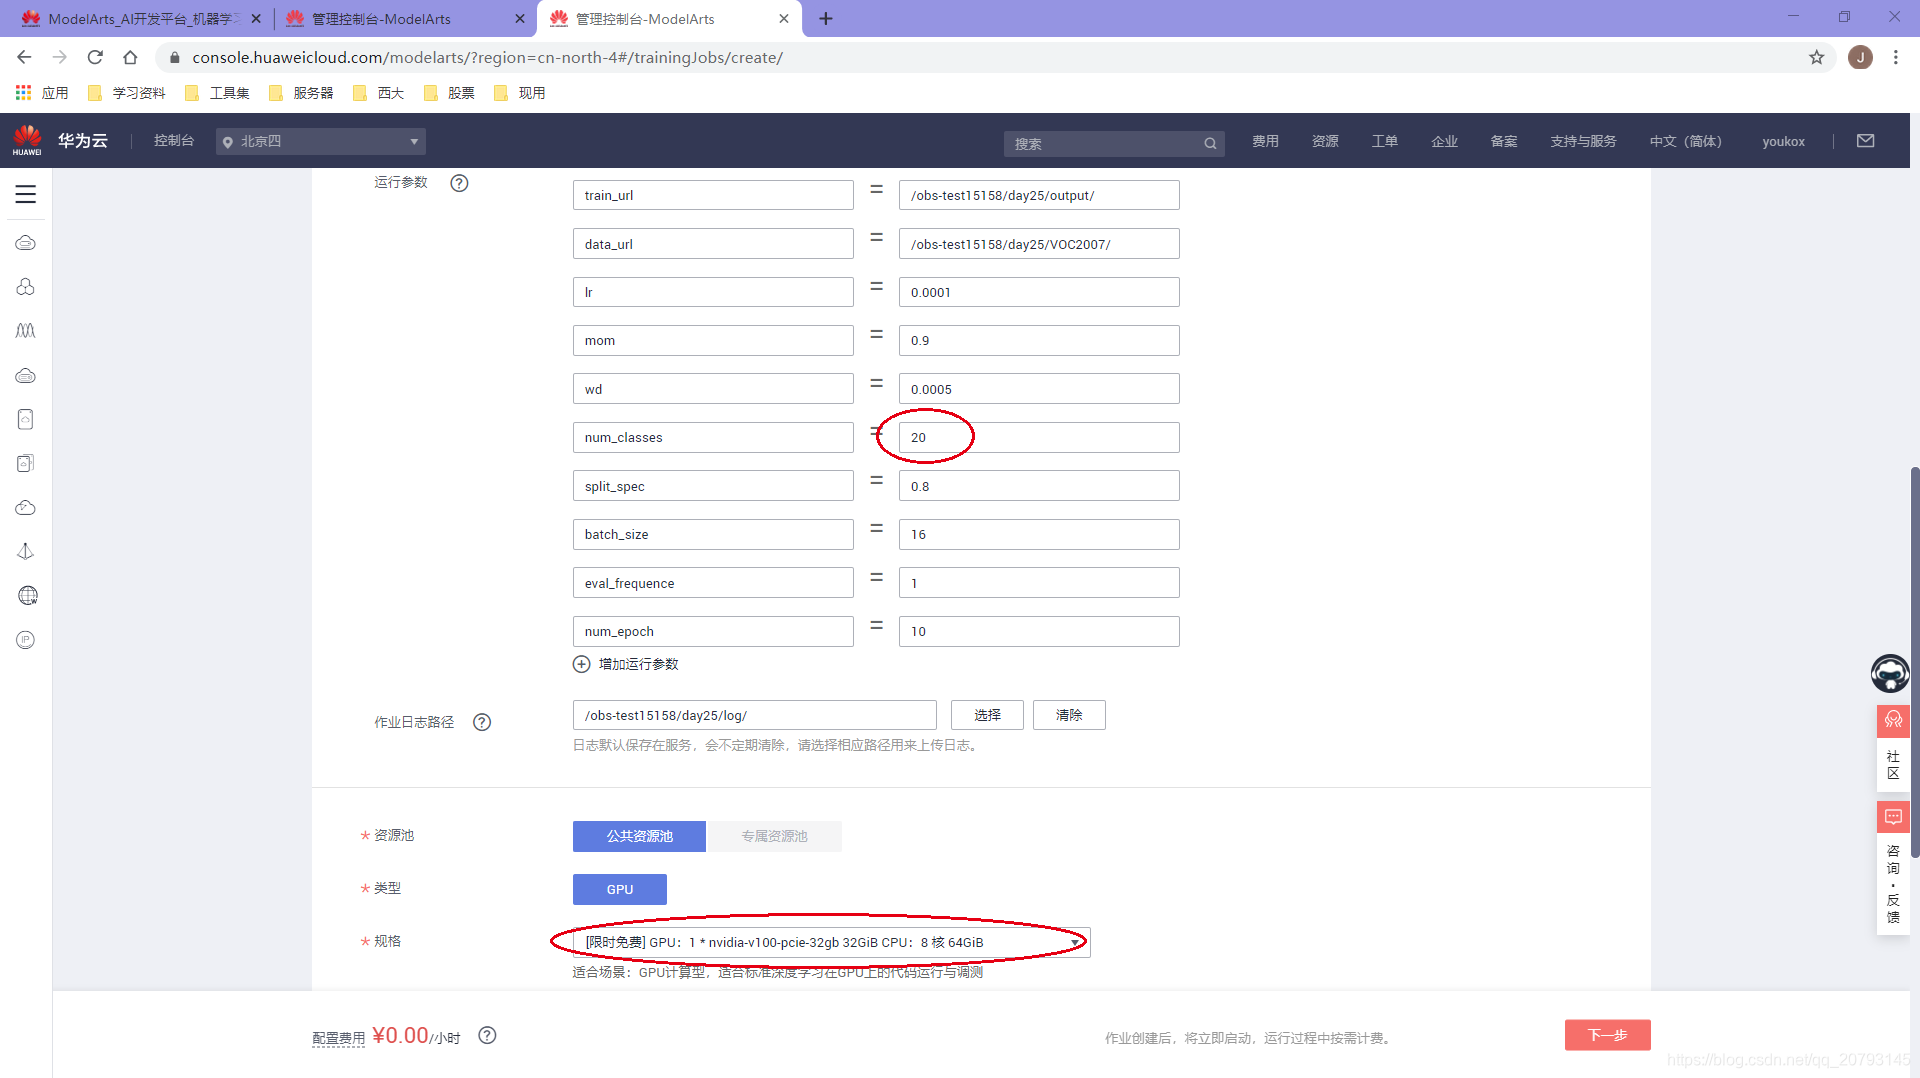Image resolution: width=1920 pixels, height=1078 pixels.
Task: Open the robot assistant avatar
Action: click(1890, 673)
